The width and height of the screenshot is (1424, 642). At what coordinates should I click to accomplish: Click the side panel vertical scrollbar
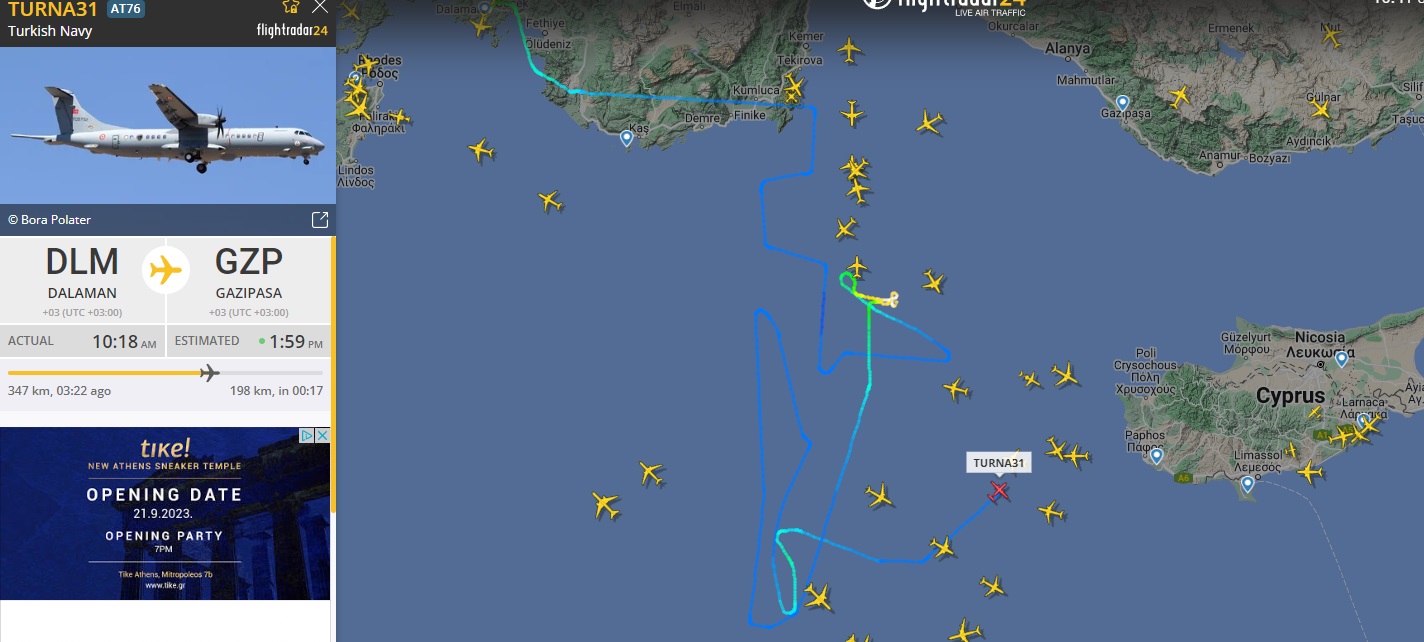click(333, 375)
